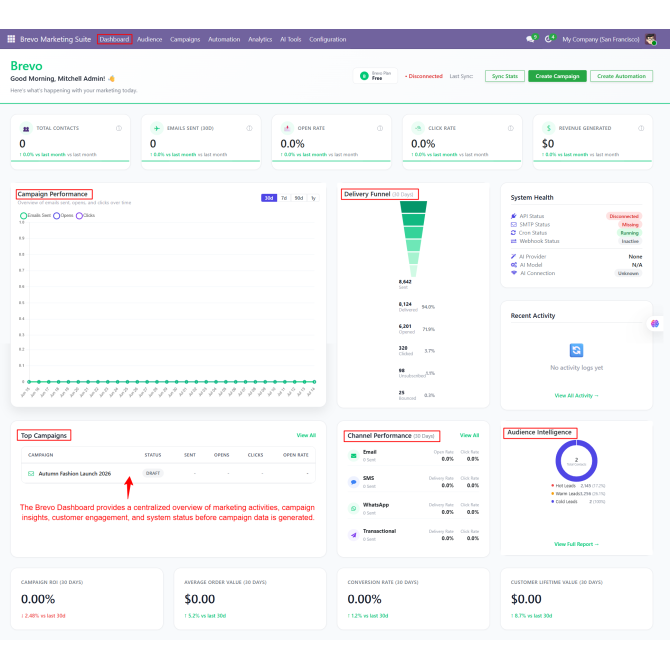
Task: Open the AI Tools menu
Action: (291, 39)
